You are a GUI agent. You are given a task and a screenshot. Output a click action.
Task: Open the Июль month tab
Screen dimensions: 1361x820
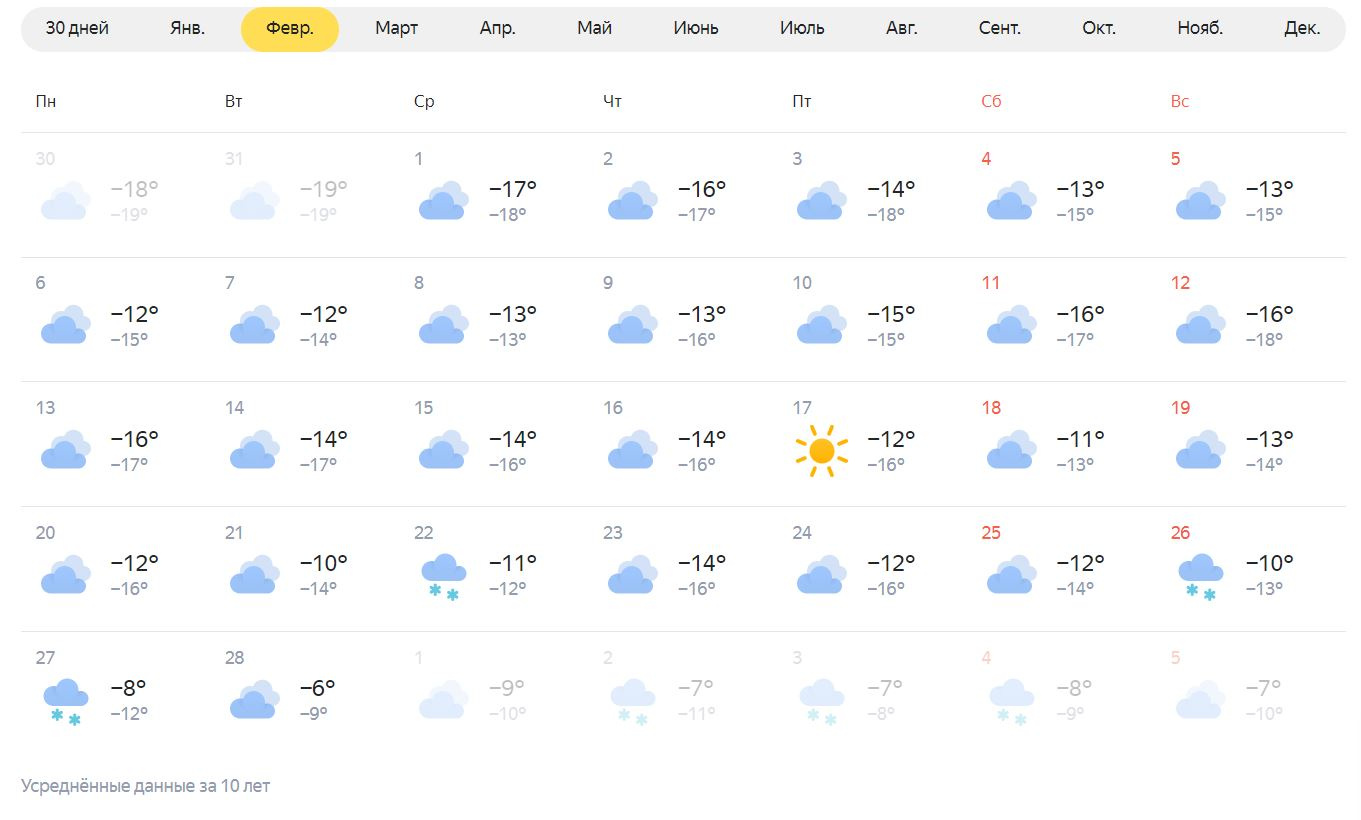coord(802,28)
